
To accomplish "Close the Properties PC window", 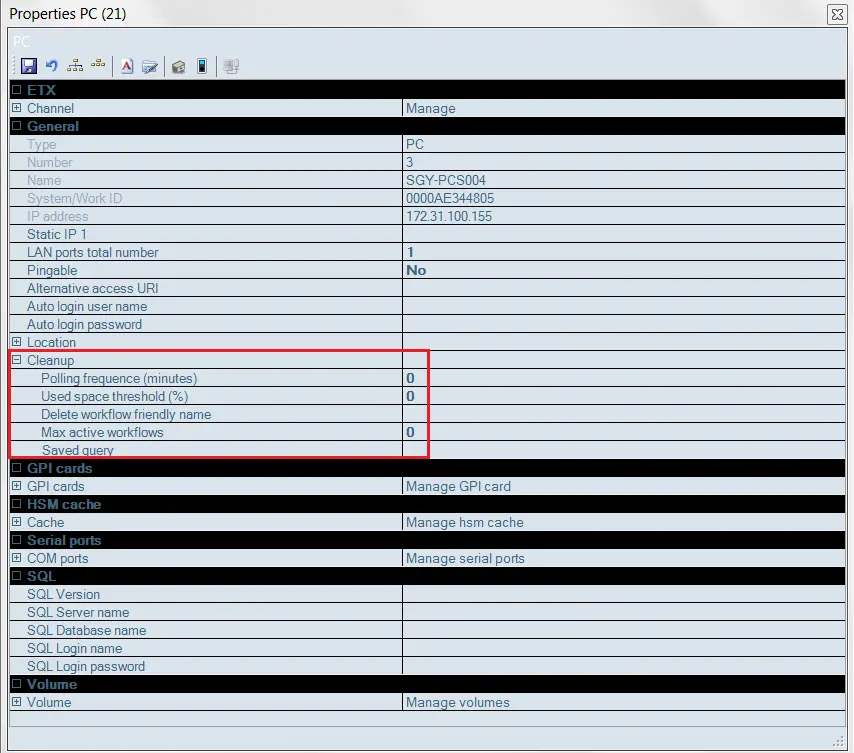I will click(x=836, y=14).
